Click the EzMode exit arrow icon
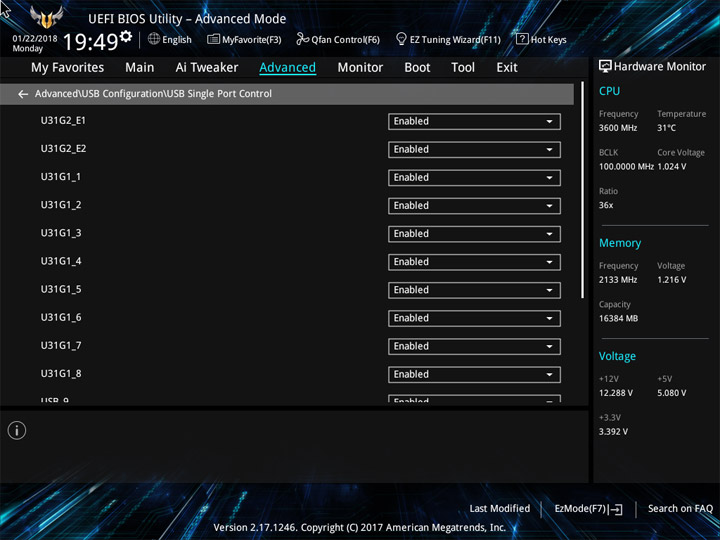Image resolution: width=720 pixels, height=540 pixels. tap(617, 509)
